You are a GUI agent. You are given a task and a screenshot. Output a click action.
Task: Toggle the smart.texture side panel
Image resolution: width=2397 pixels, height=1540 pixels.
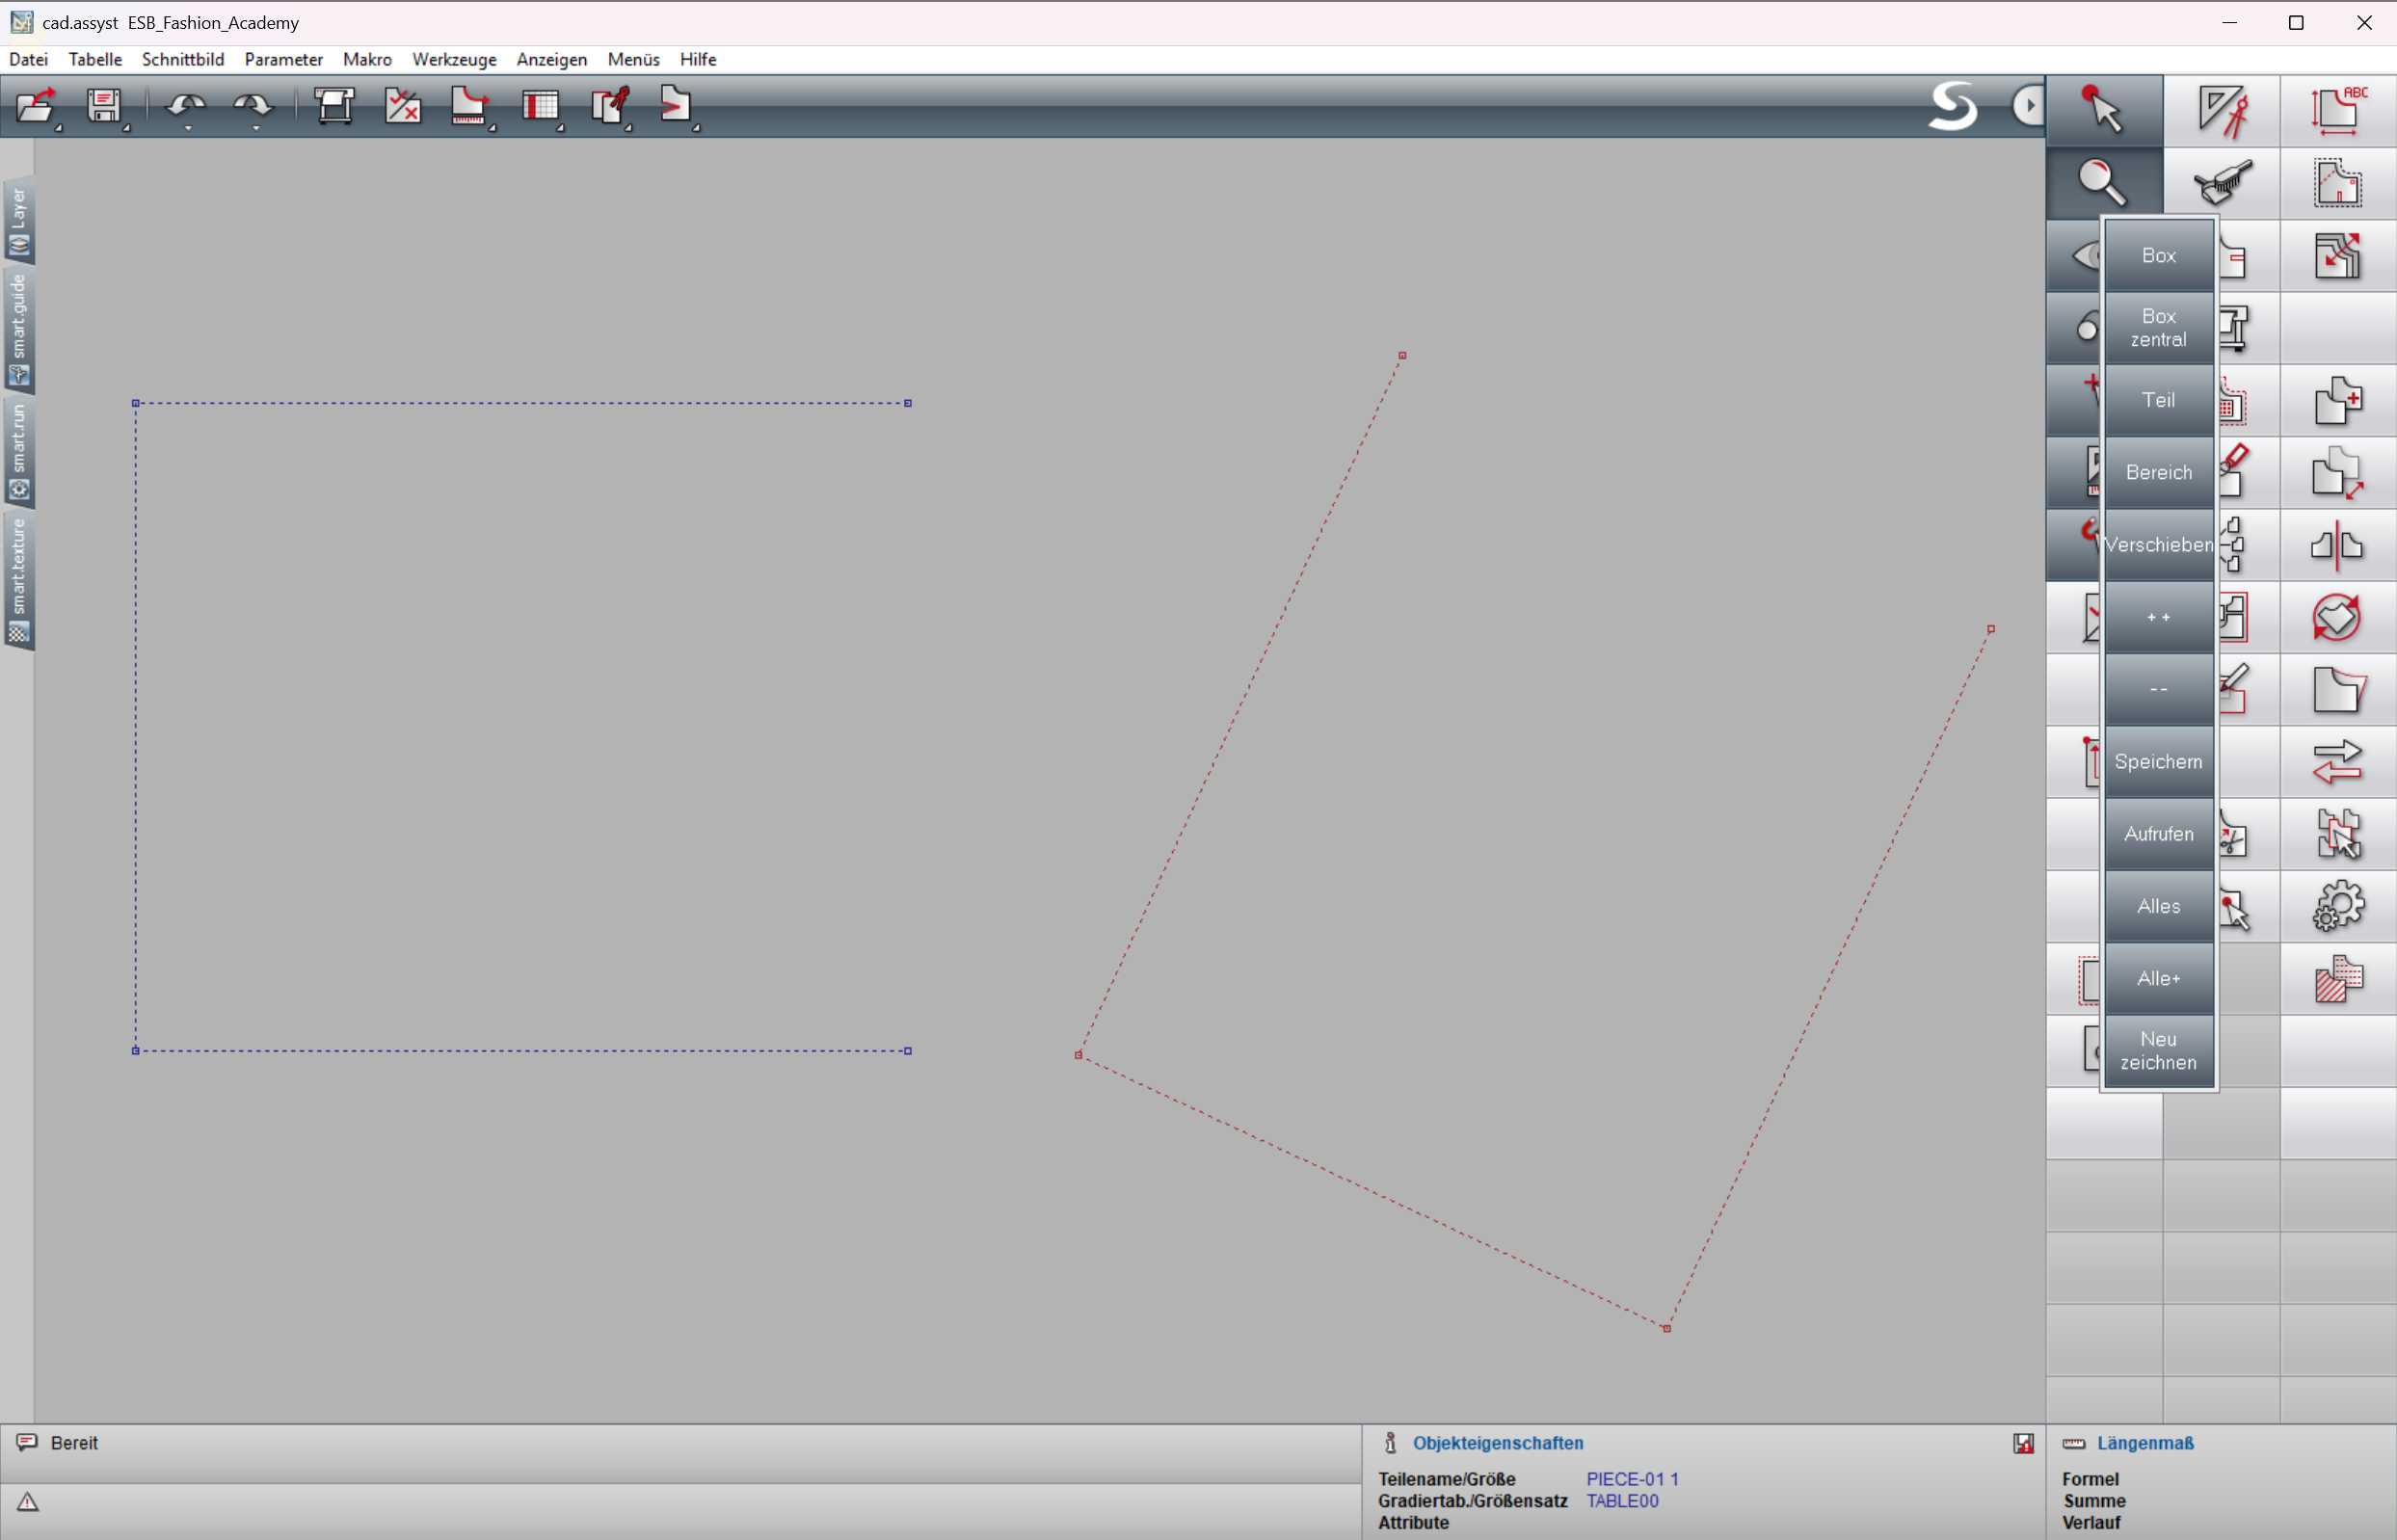click(19, 581)
